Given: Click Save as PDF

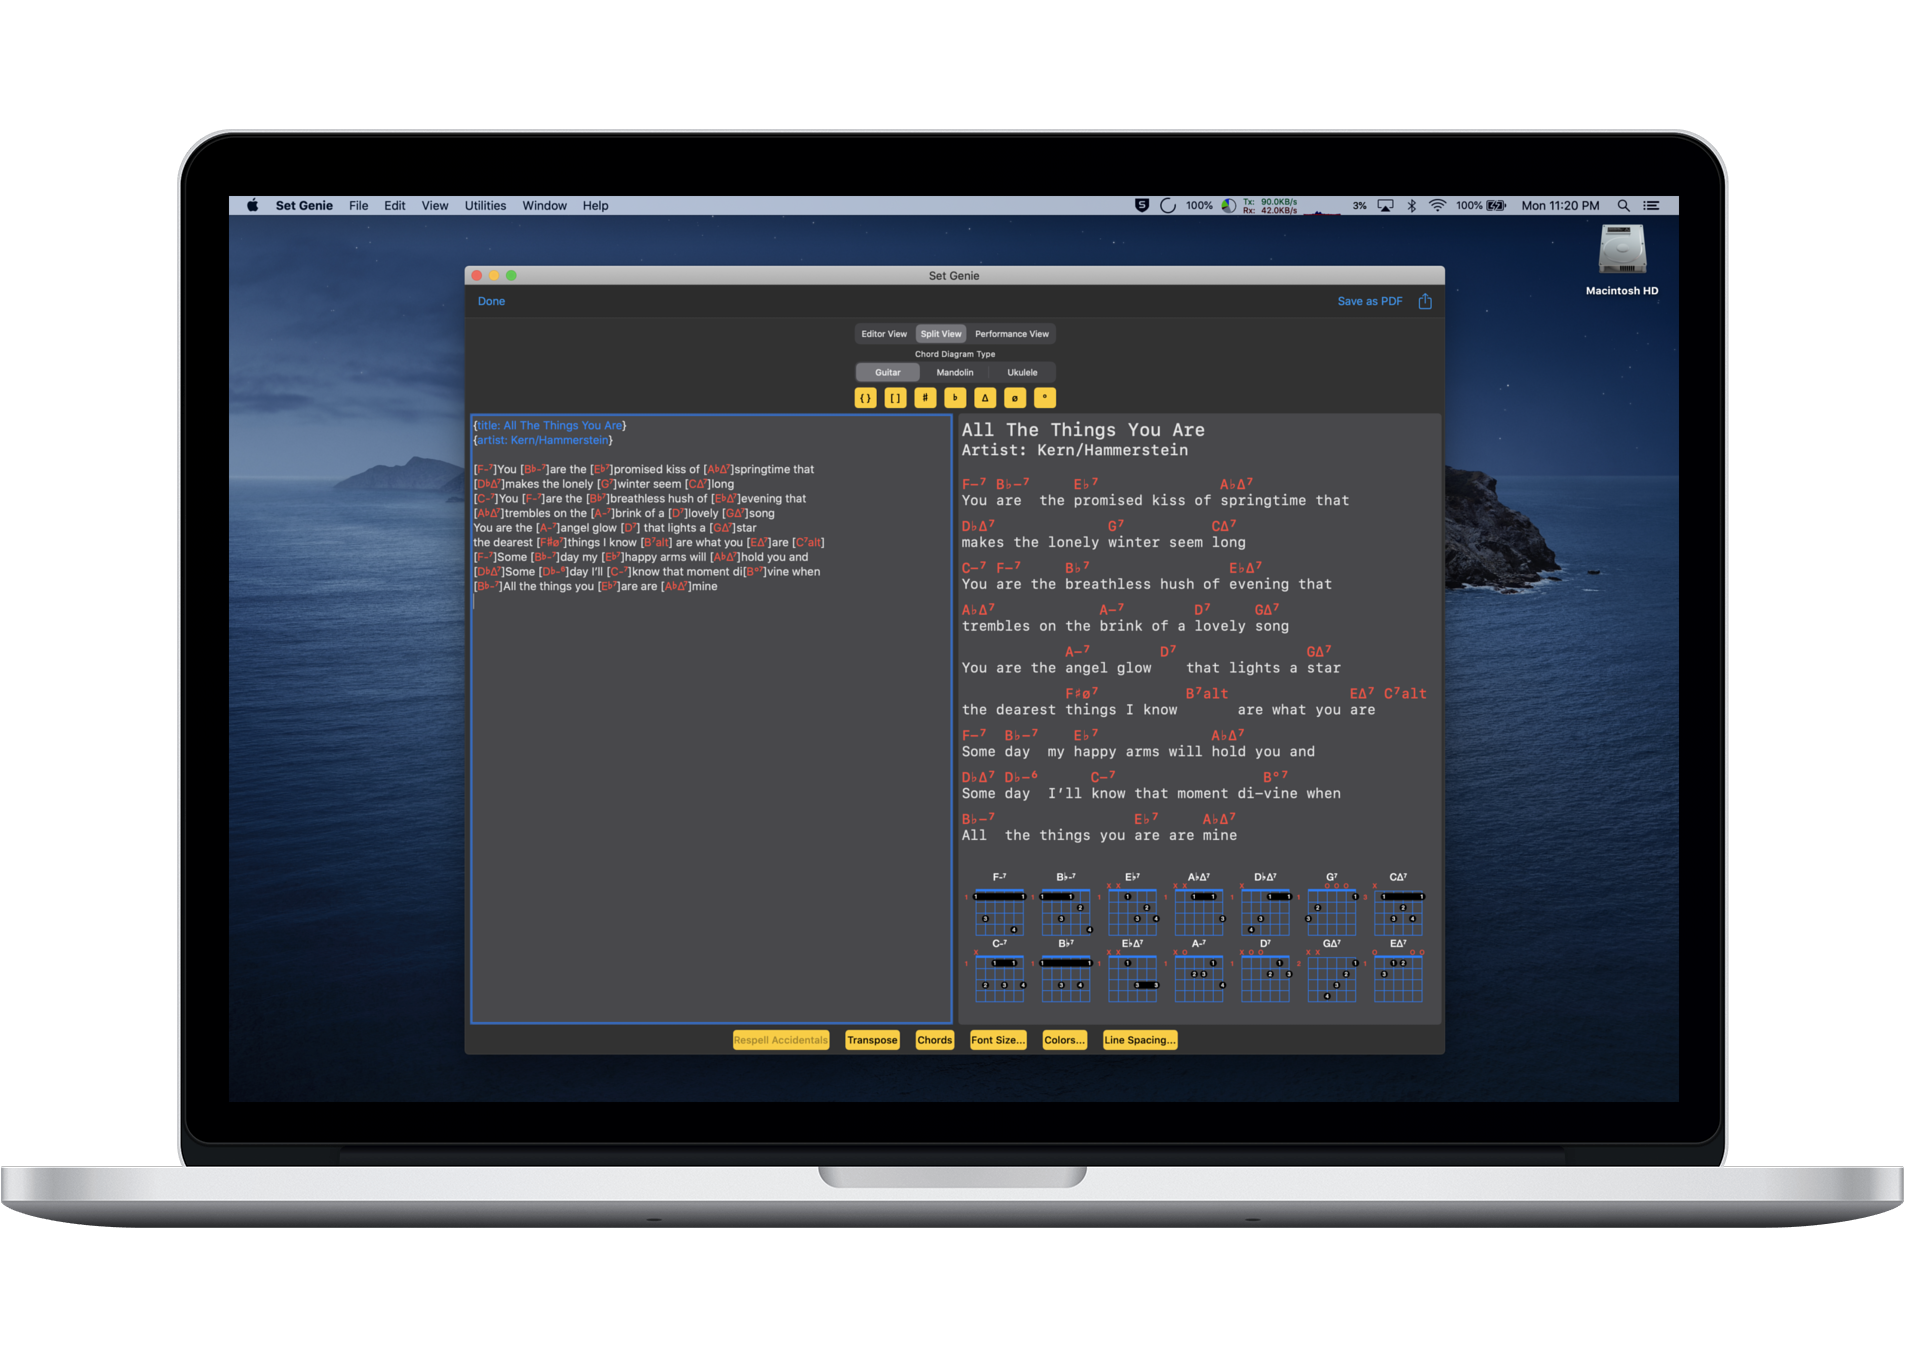Looking at the screenshot, I should coord(1370,301).
